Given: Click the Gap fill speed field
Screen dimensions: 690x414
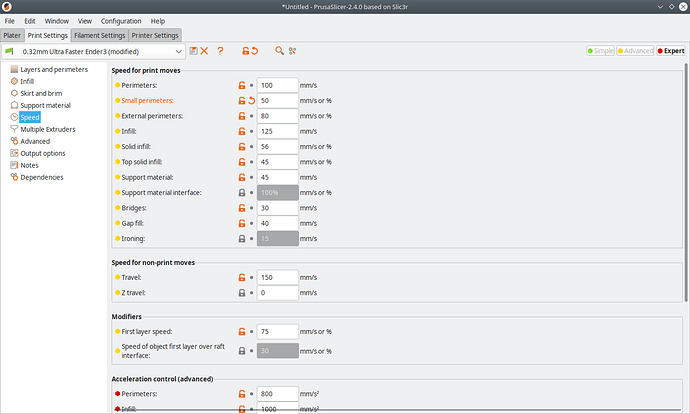Looking at the screenshot, I should pyautogui.click(x=278, y=223).
